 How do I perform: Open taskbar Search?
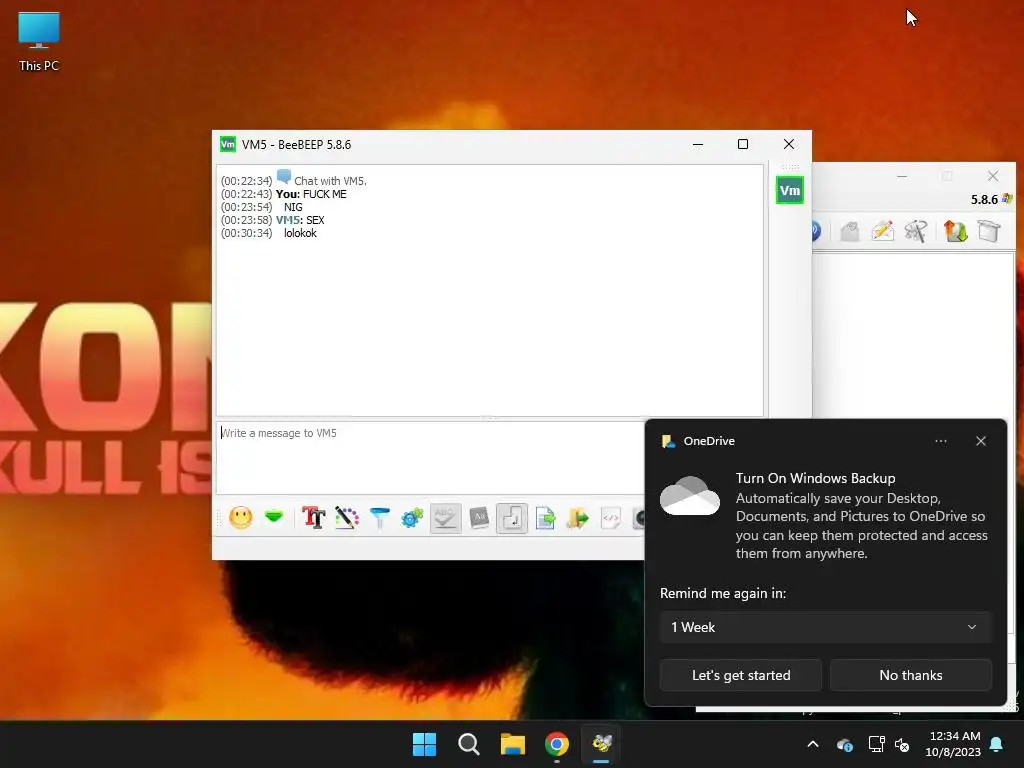pyautogui.click(x=469, y=744)
